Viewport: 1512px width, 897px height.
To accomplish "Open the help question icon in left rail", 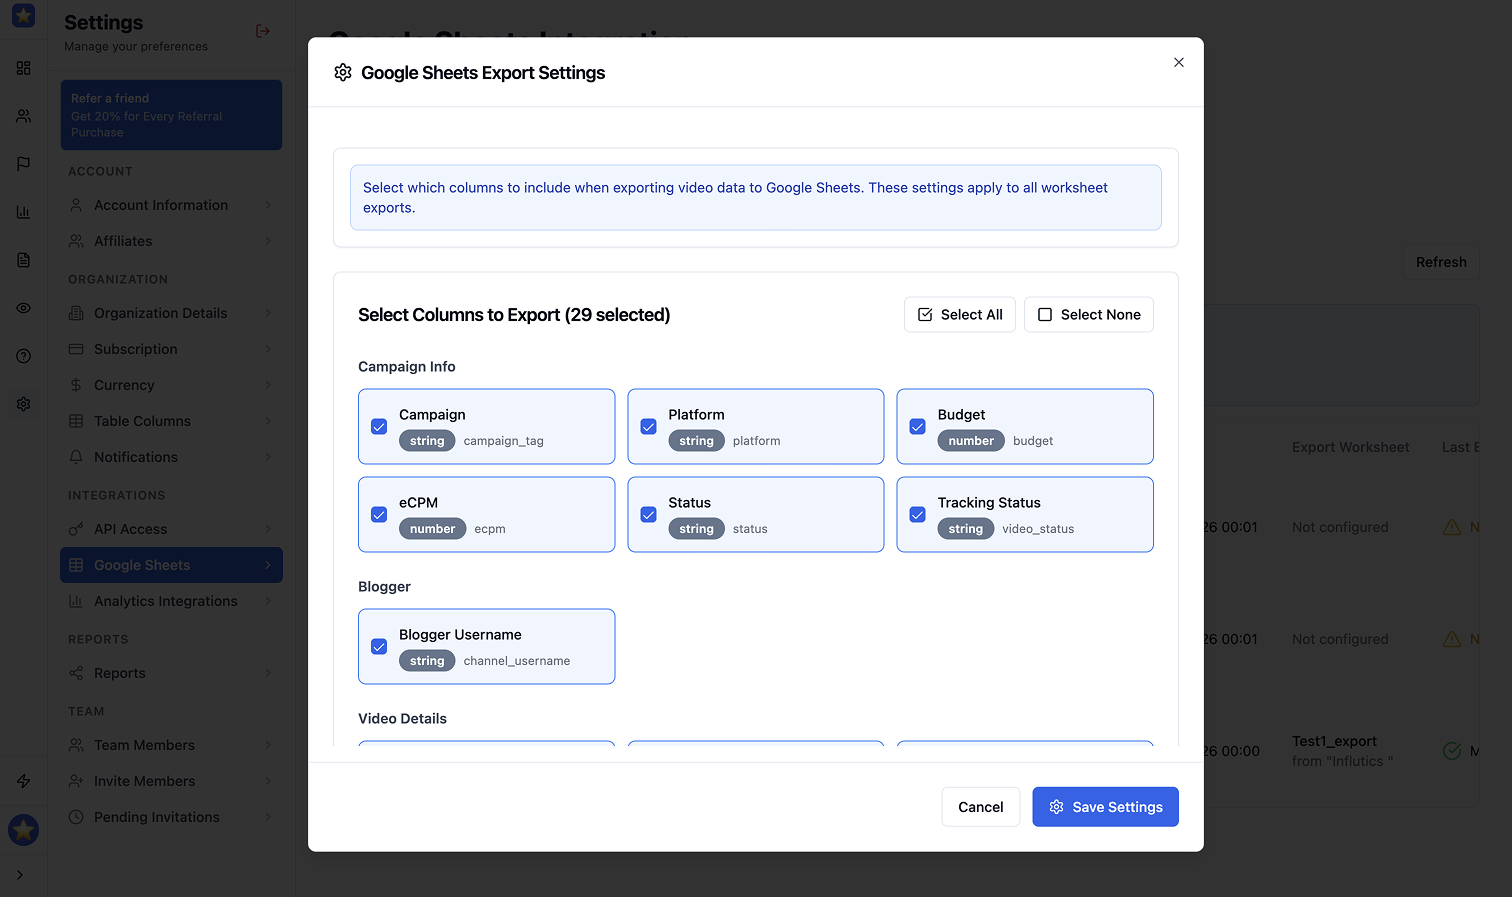I will pyautogui.click(x=23, y=356).
